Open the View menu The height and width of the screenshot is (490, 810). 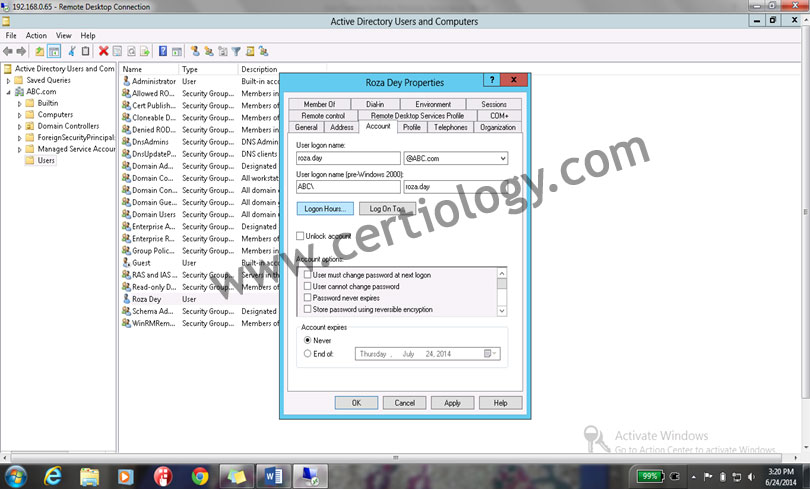[x=64, y=36]
